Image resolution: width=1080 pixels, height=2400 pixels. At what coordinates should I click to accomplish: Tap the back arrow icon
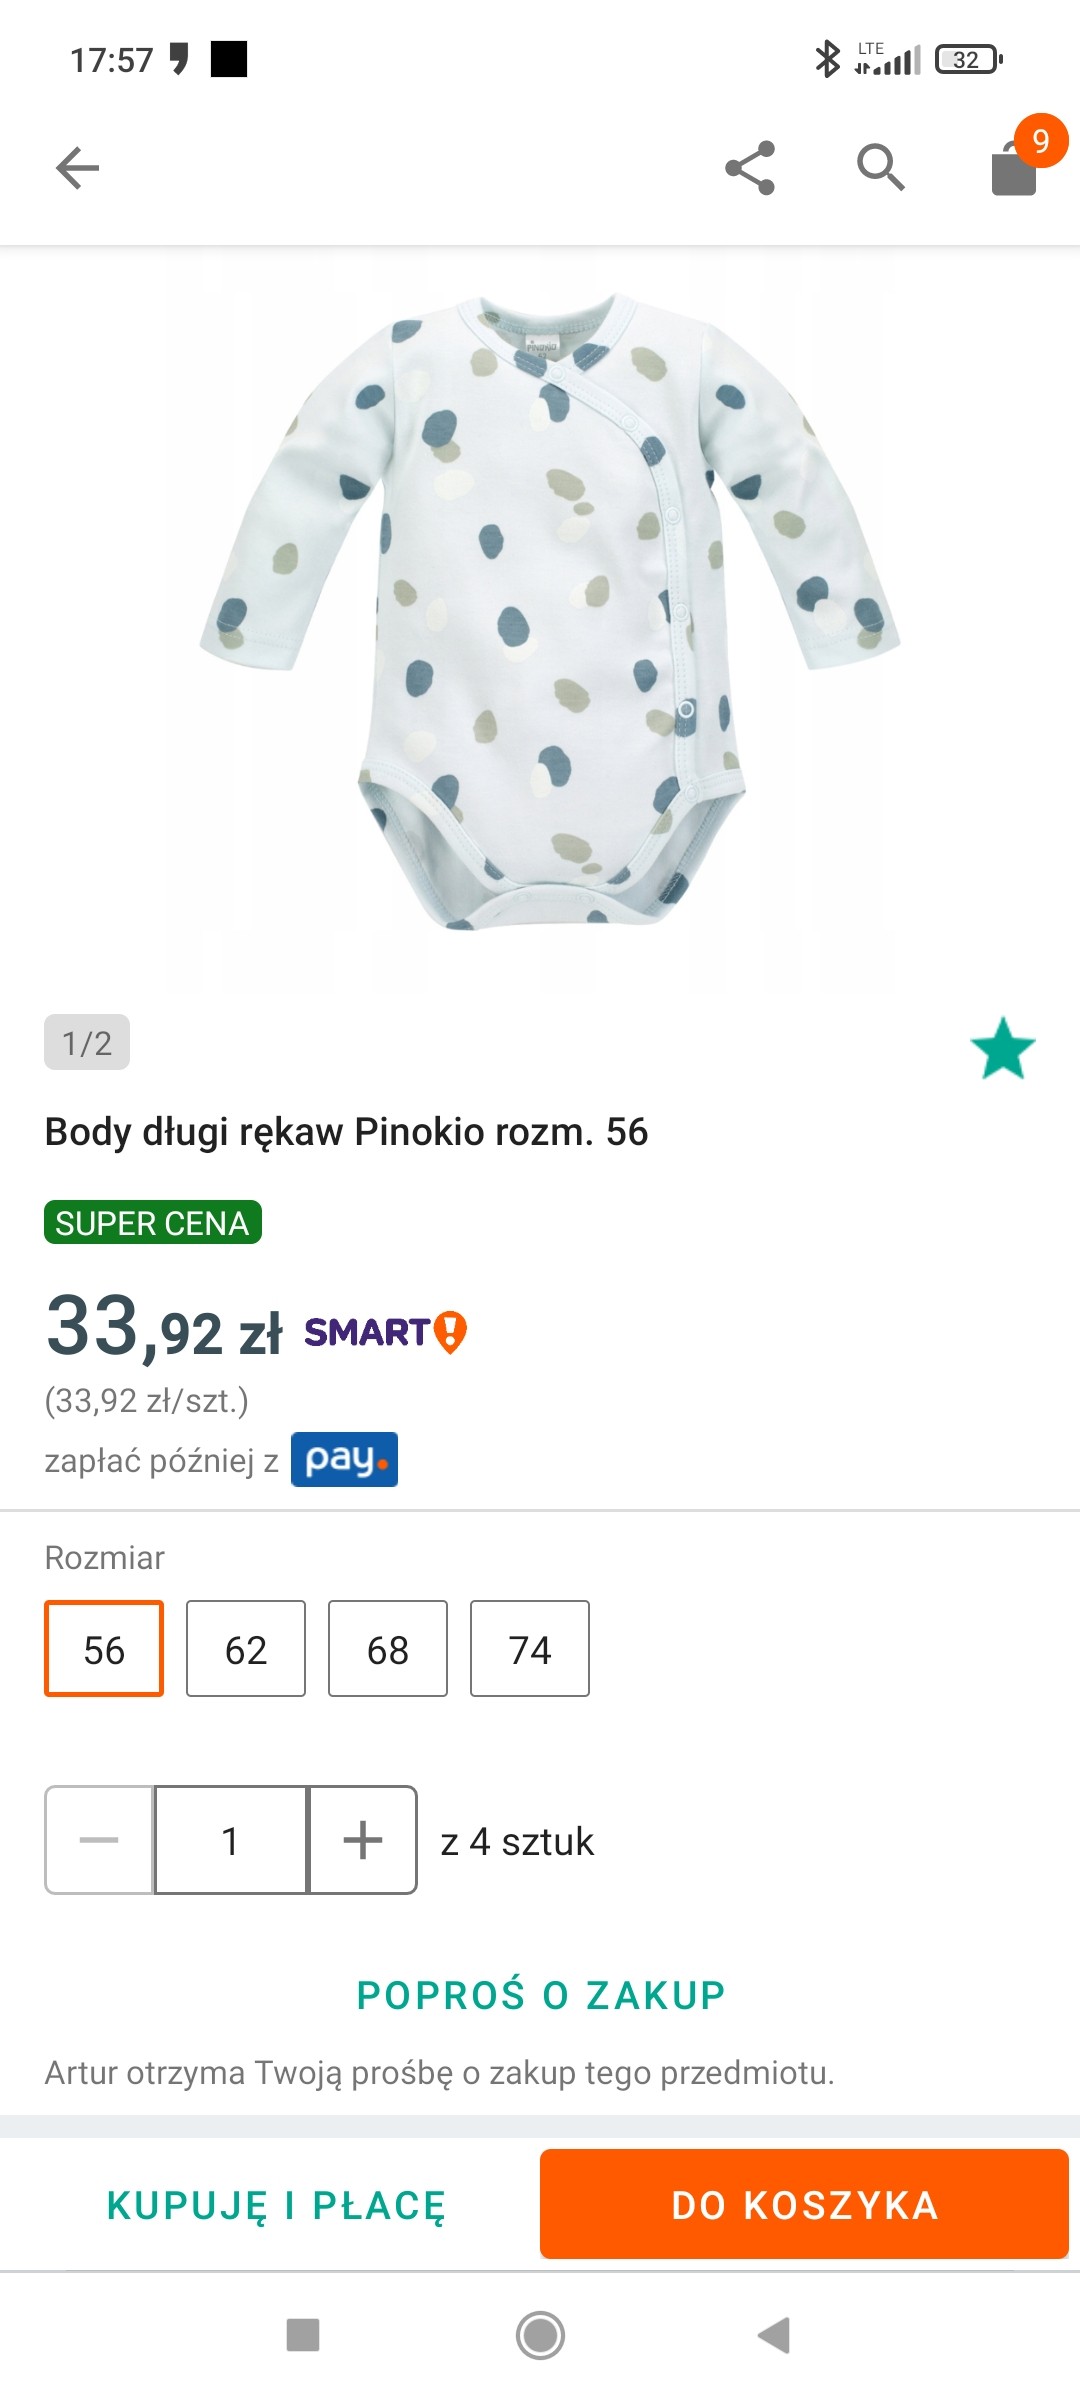pyautogui.click(x=78, y=168)
